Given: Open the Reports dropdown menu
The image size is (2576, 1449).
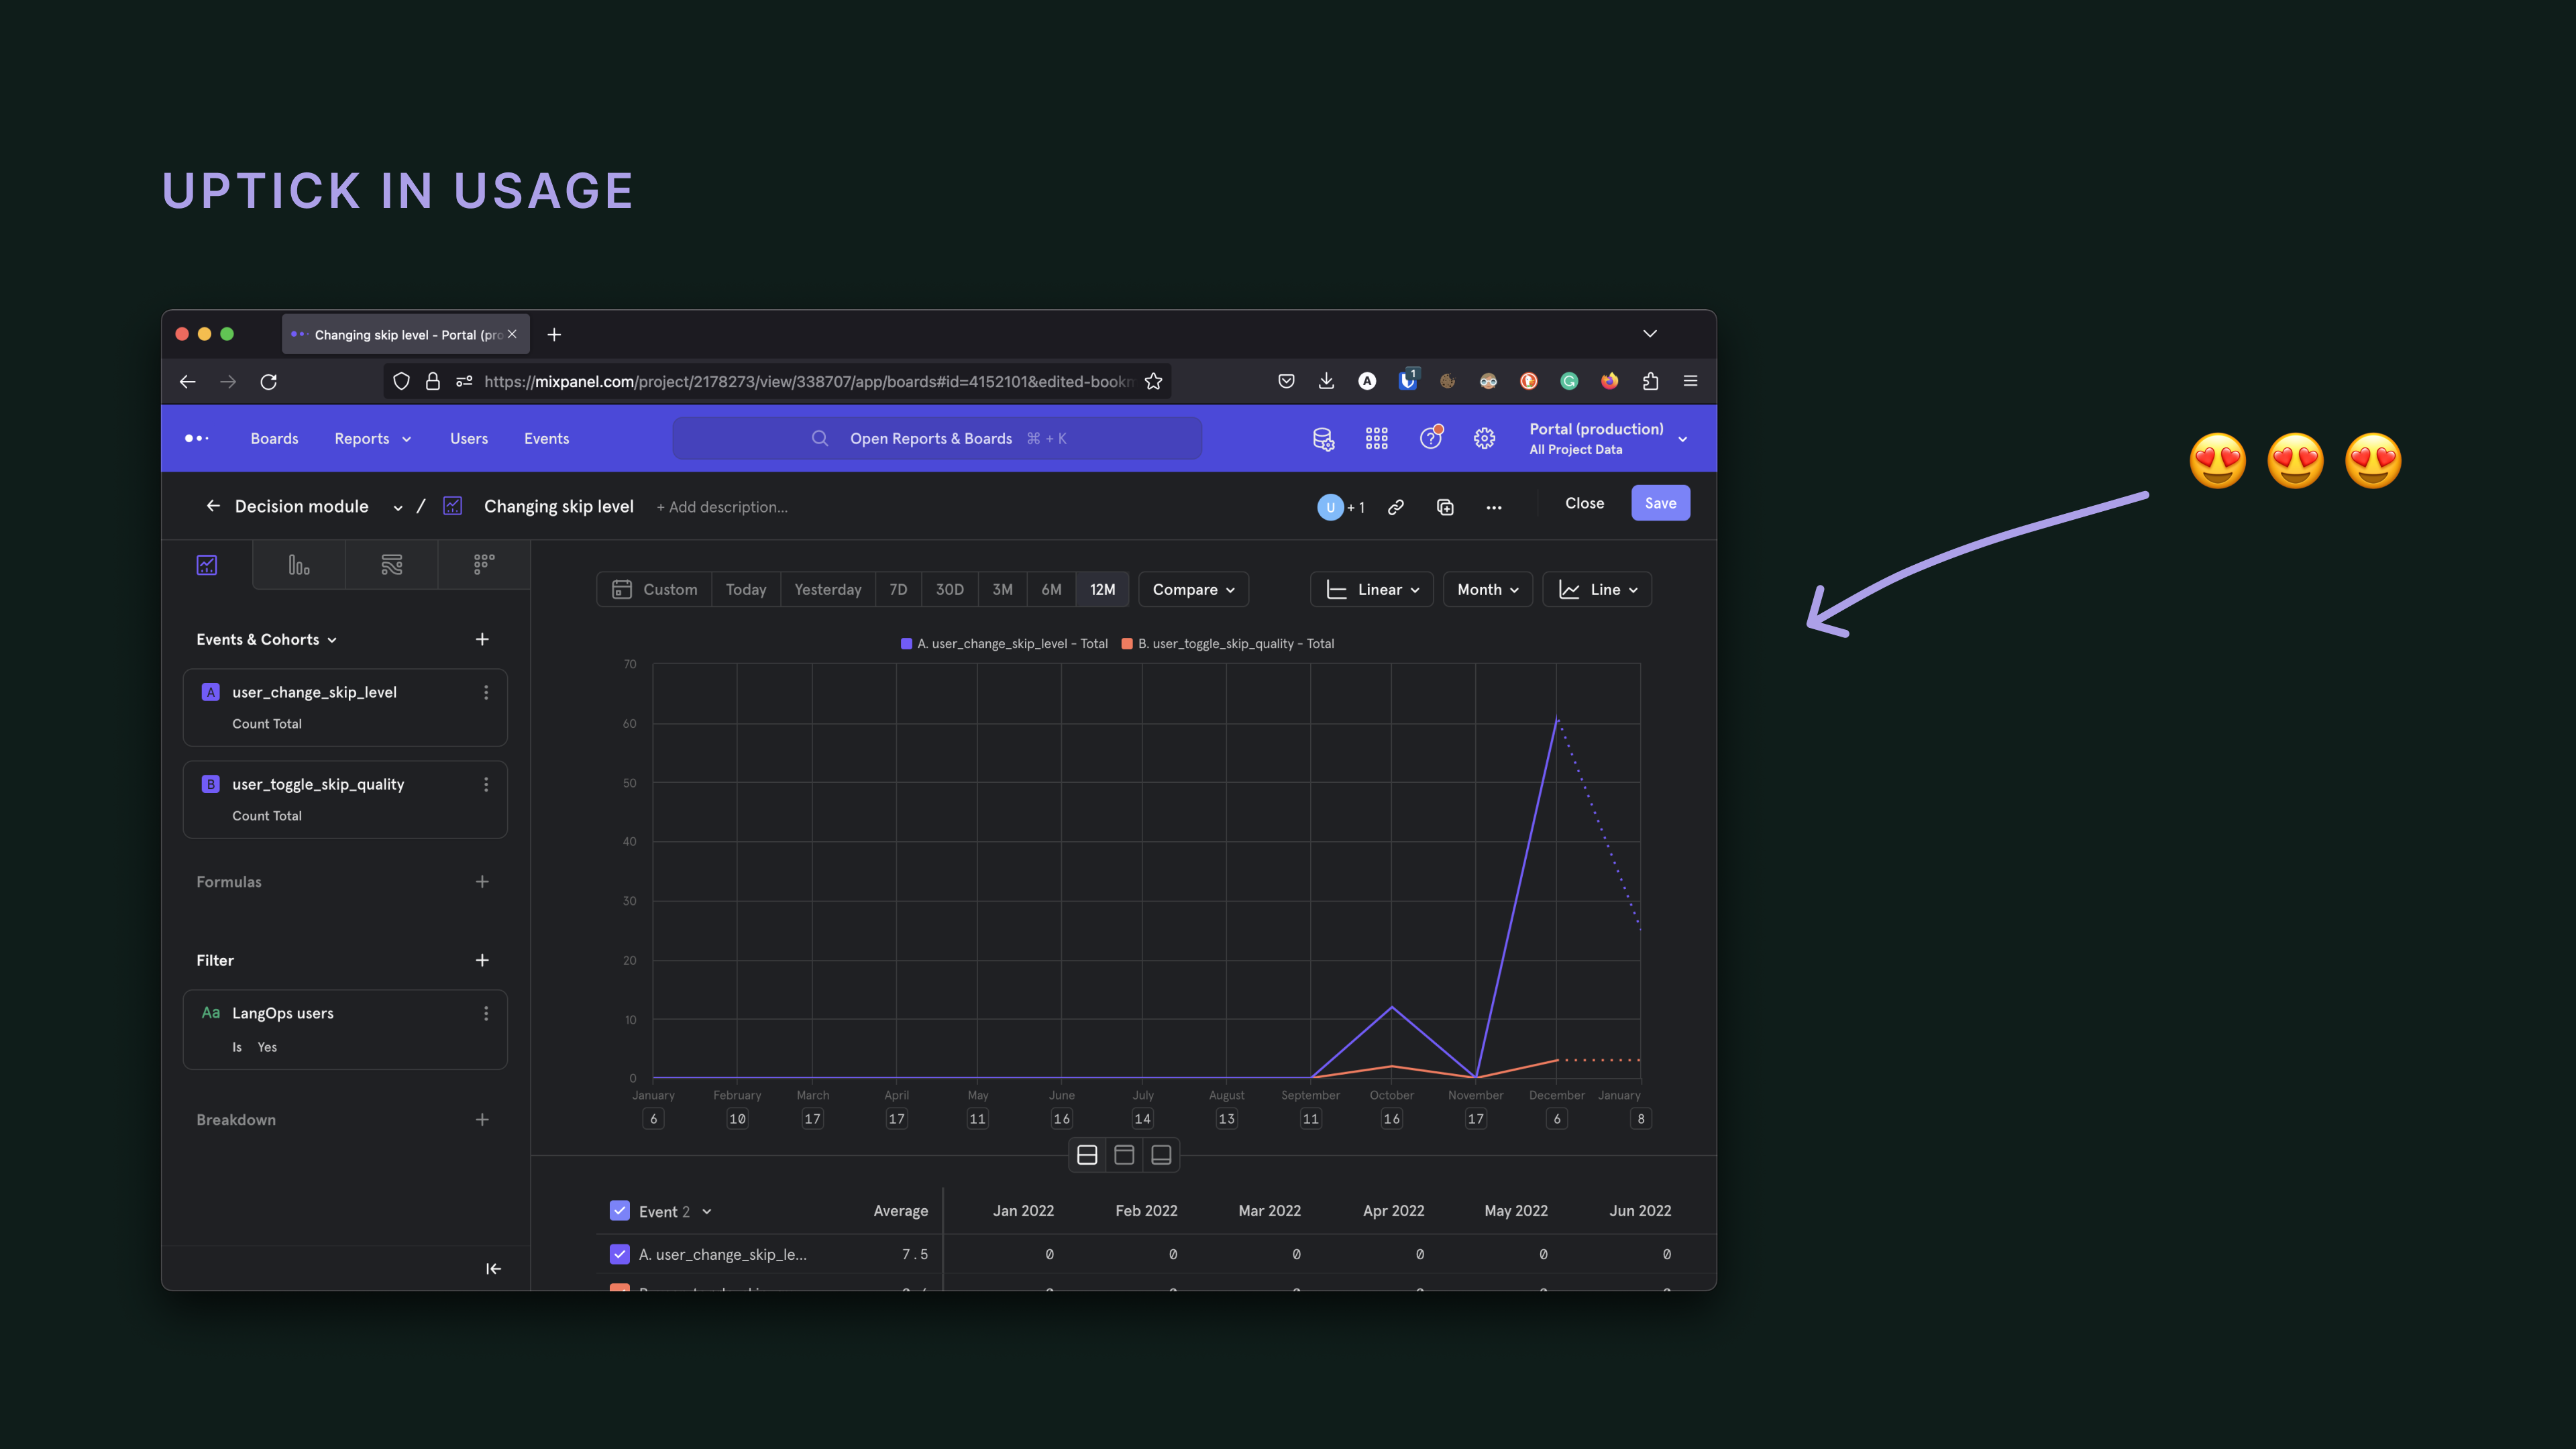Looking at the screenshot, I should (x=373, y=438).
